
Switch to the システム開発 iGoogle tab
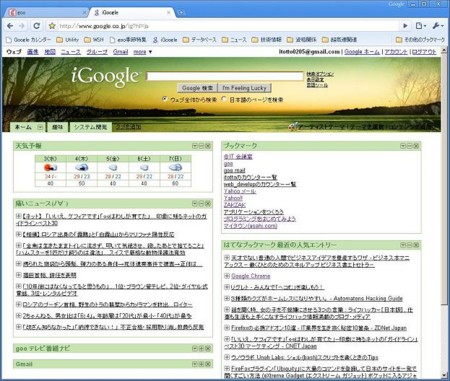pyautogui.click(x=90, y=127)
